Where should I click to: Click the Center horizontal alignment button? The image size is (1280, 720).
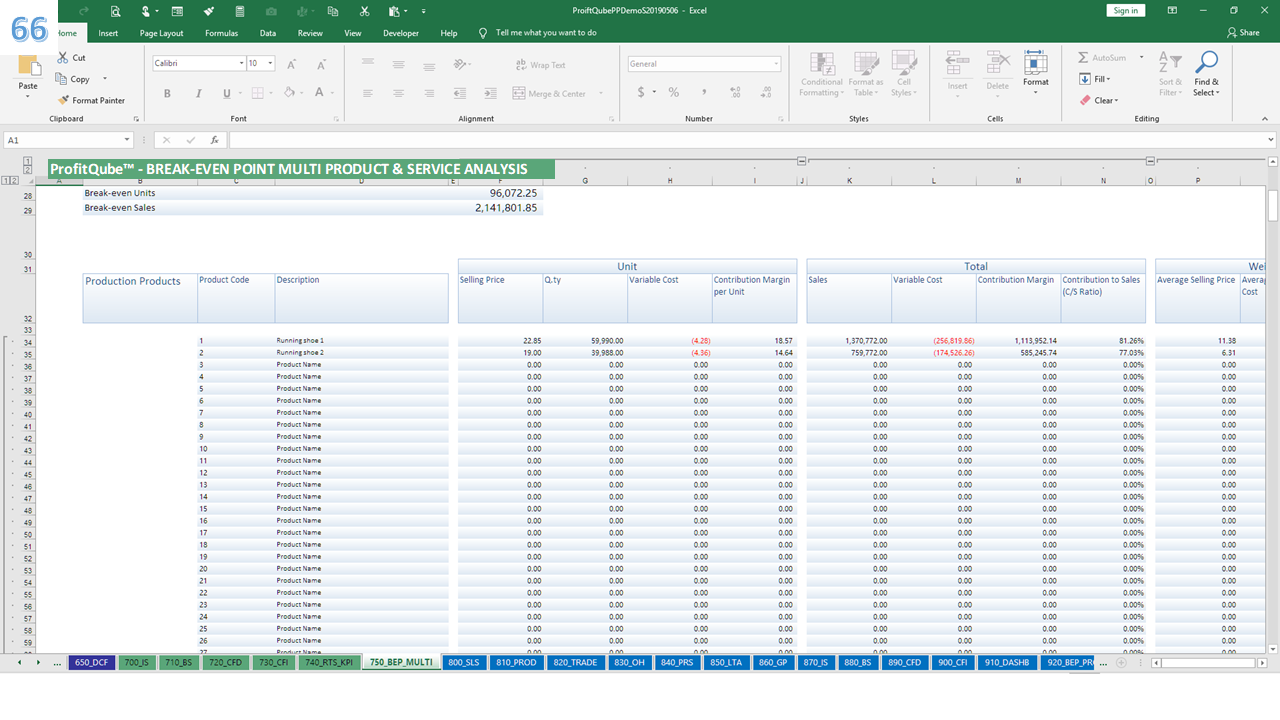coord(398,93)
